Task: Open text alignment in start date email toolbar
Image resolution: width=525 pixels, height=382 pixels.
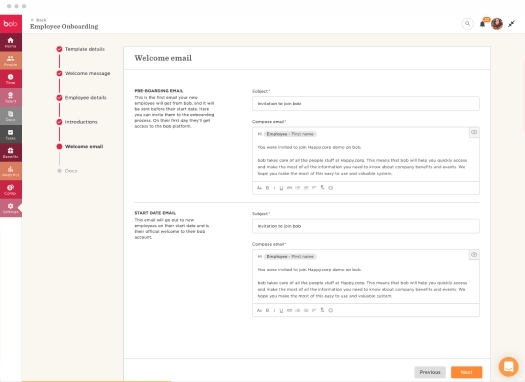Action: 314,310
